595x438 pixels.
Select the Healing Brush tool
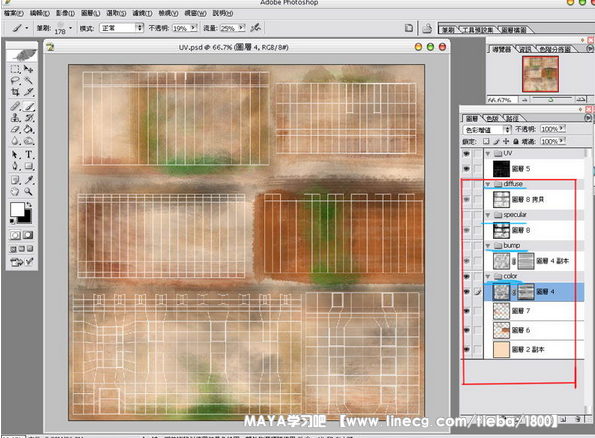tap(15, 106)
